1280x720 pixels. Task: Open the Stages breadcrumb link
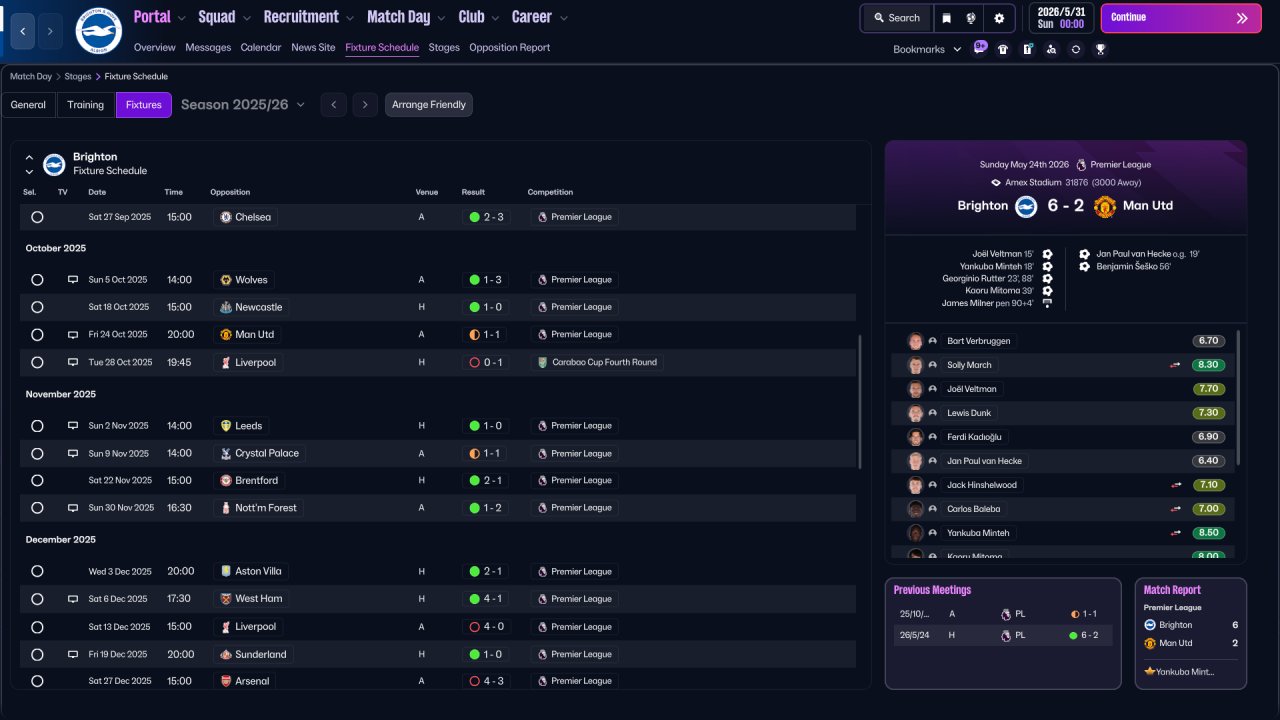point(78,76)
